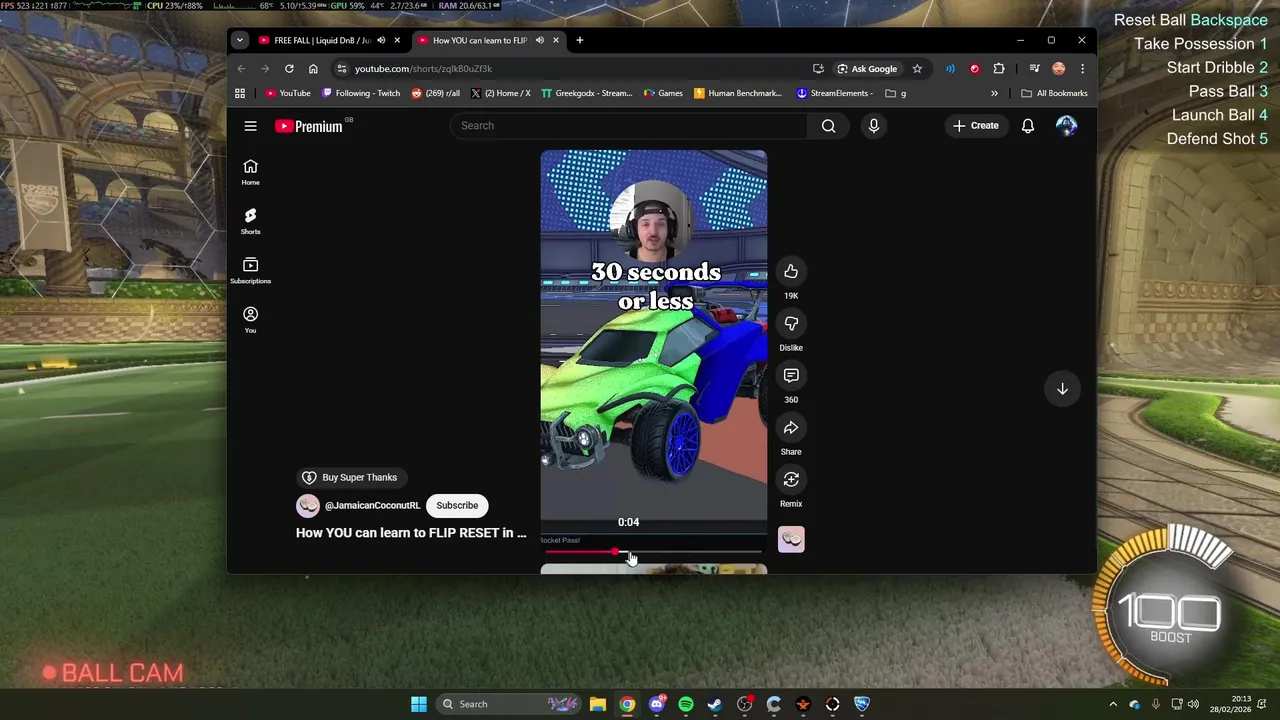Mute the FREE FALL tab audio
The height and width of the screenshot is (720, 1280).
click(381, 41)
